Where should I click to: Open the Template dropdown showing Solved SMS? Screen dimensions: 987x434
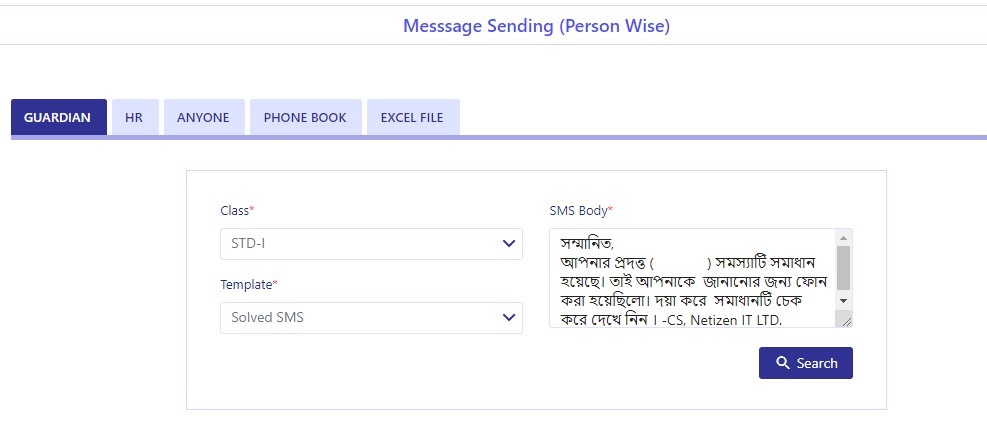(371, 318)
